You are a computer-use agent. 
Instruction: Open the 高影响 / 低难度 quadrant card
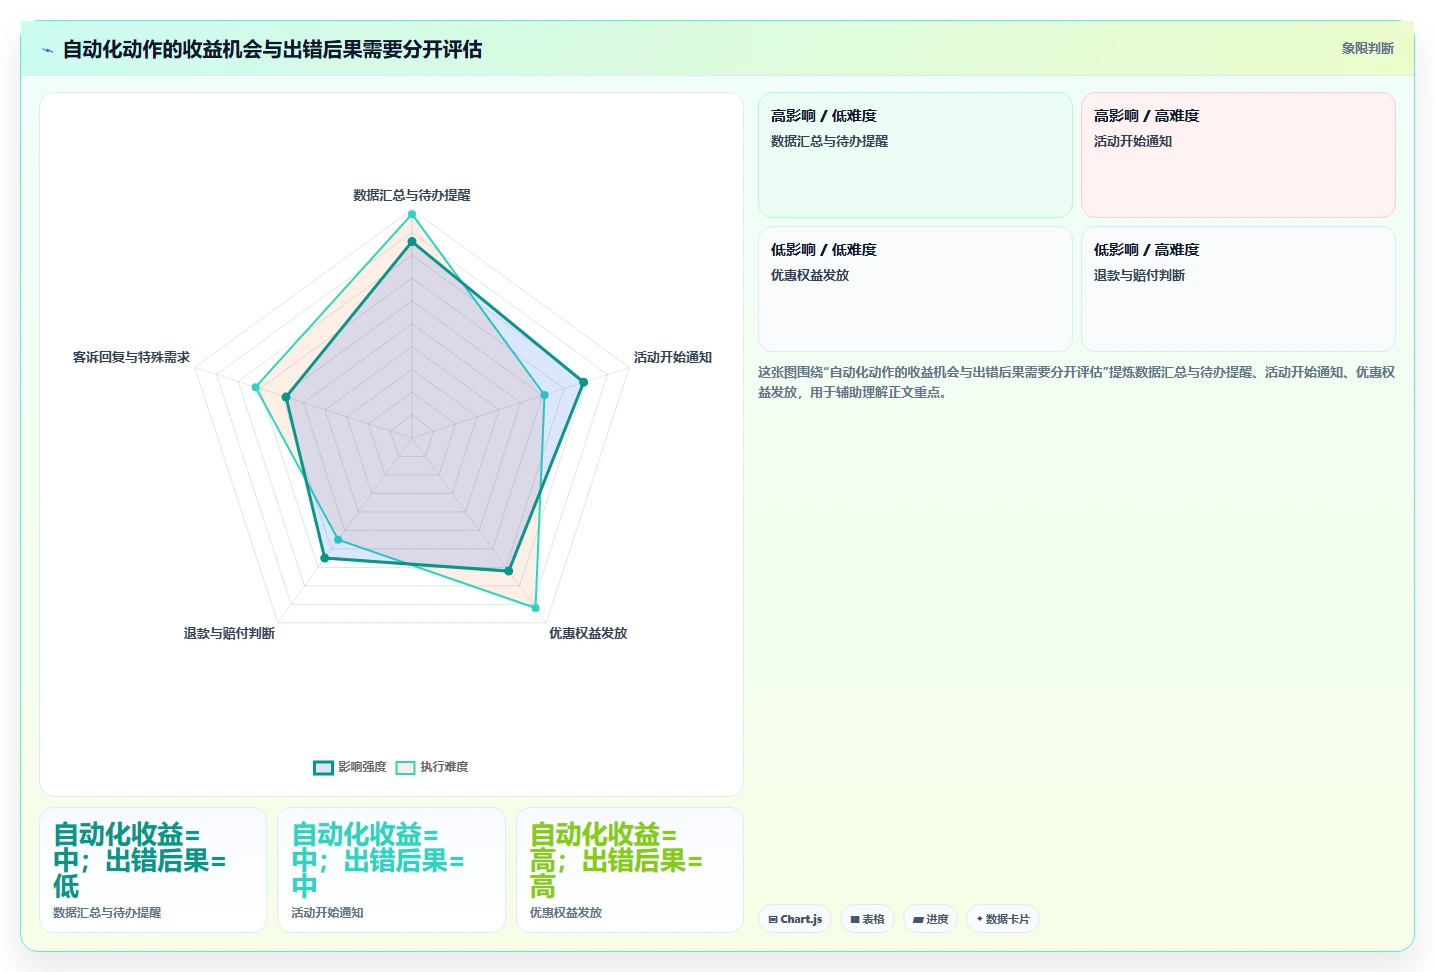click(x=915, y=155)
